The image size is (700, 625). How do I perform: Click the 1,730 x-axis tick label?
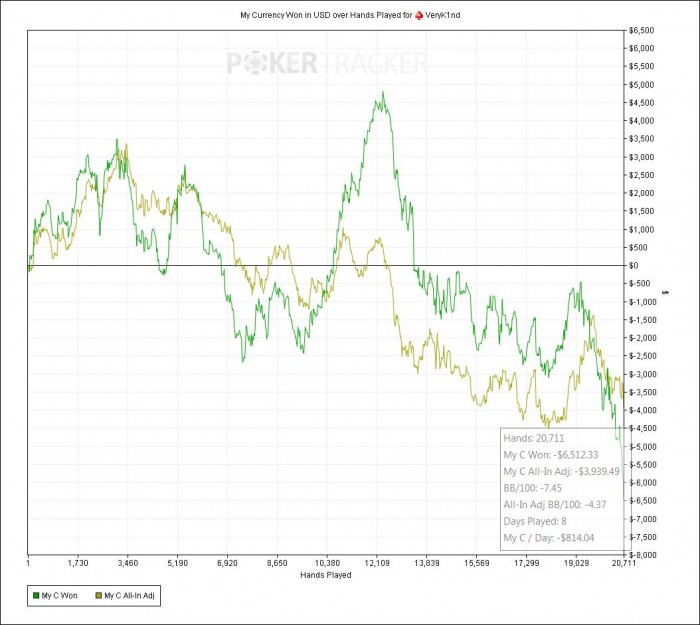tap(78, 563)
